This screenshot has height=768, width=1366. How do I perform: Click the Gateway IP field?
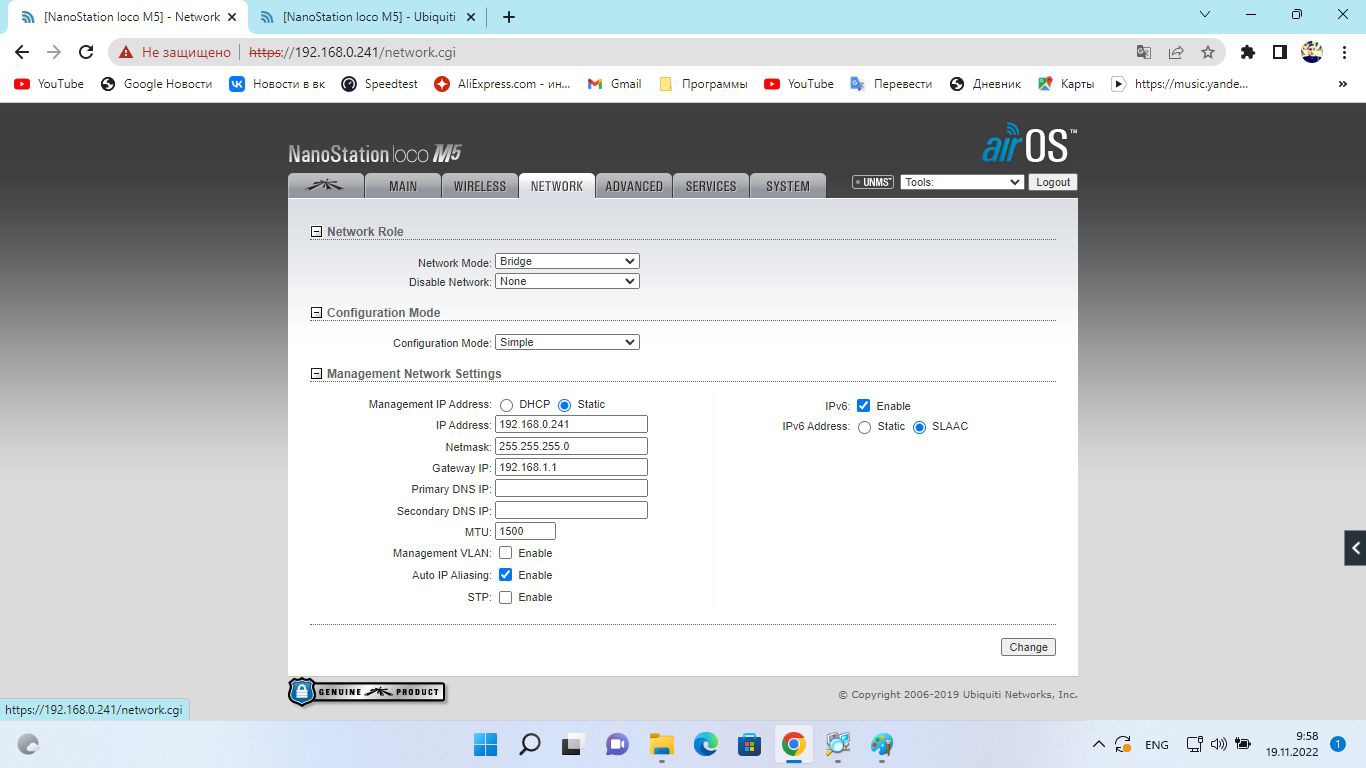pos(571,467)
